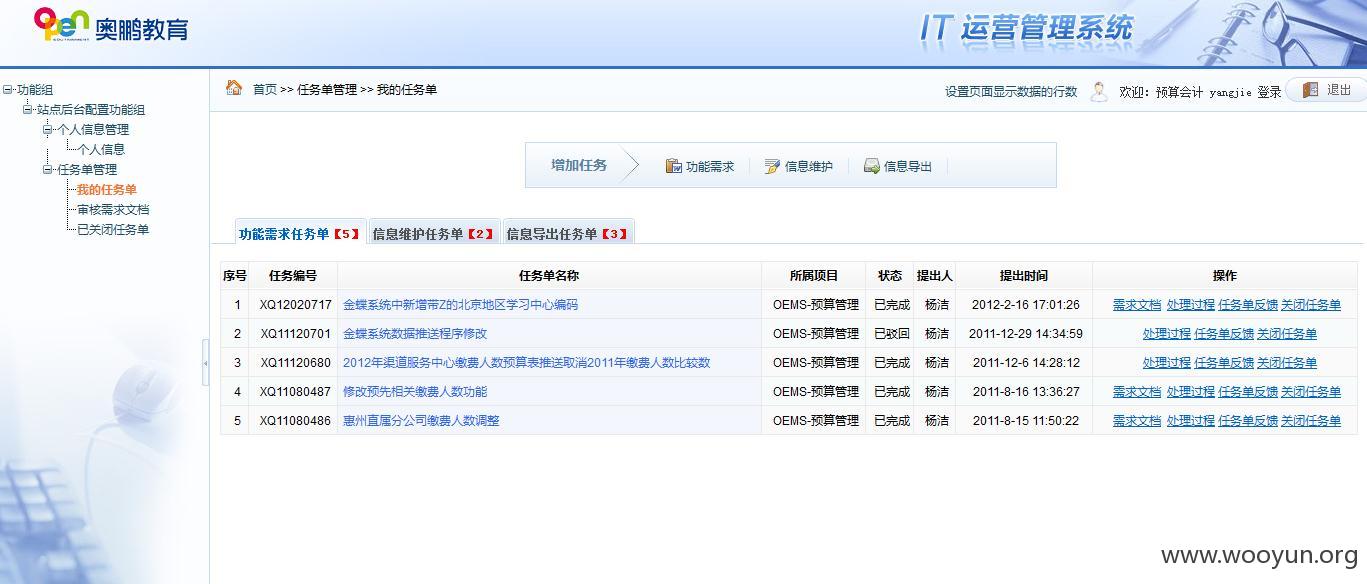This screenshot has width=1367, height=584.
Task: Open 审核需求文档 in the tree
Action: pos(113,209)
